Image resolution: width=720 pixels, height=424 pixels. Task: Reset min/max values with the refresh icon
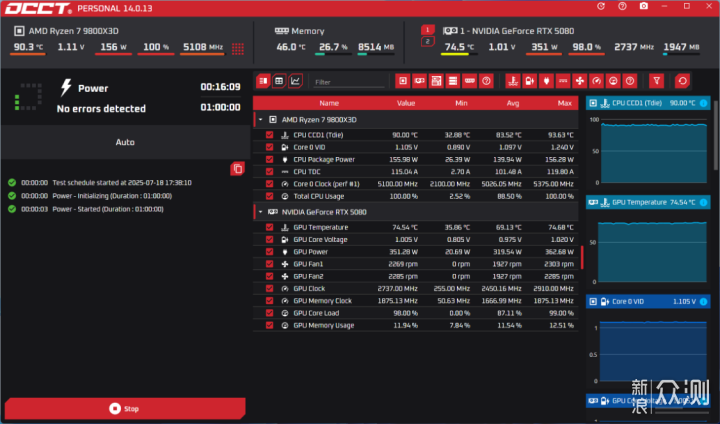click(x=683, y=81)
